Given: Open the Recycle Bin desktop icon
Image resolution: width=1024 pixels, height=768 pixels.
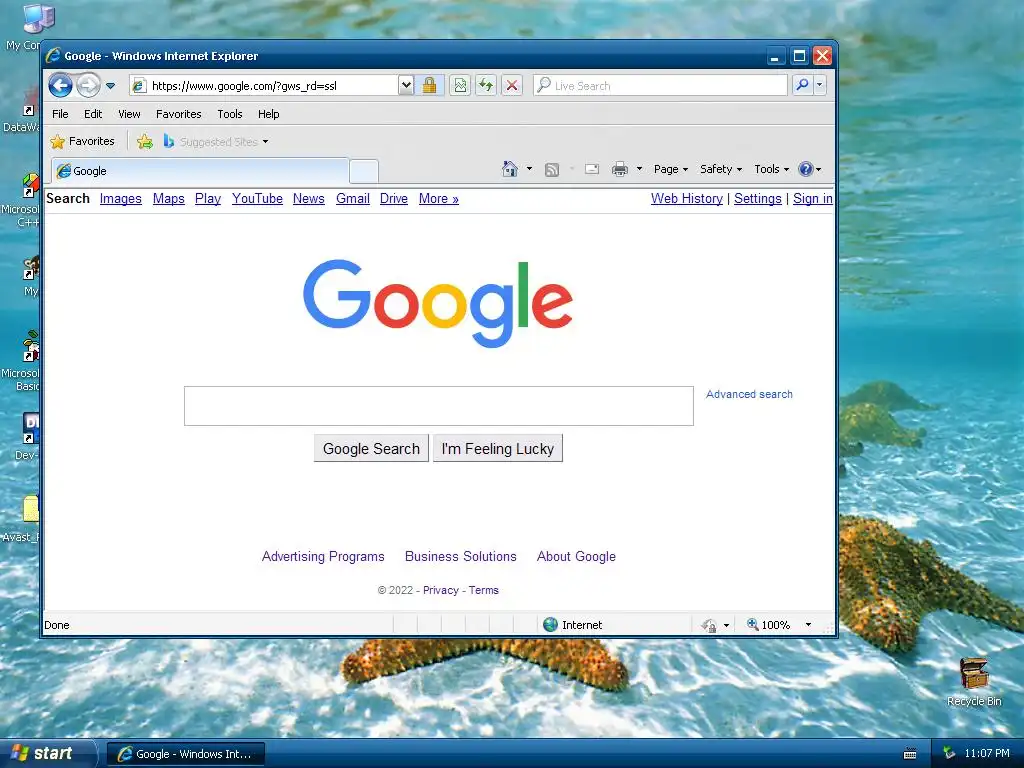Looking at the screenshot, I should [x=974, y=682].
